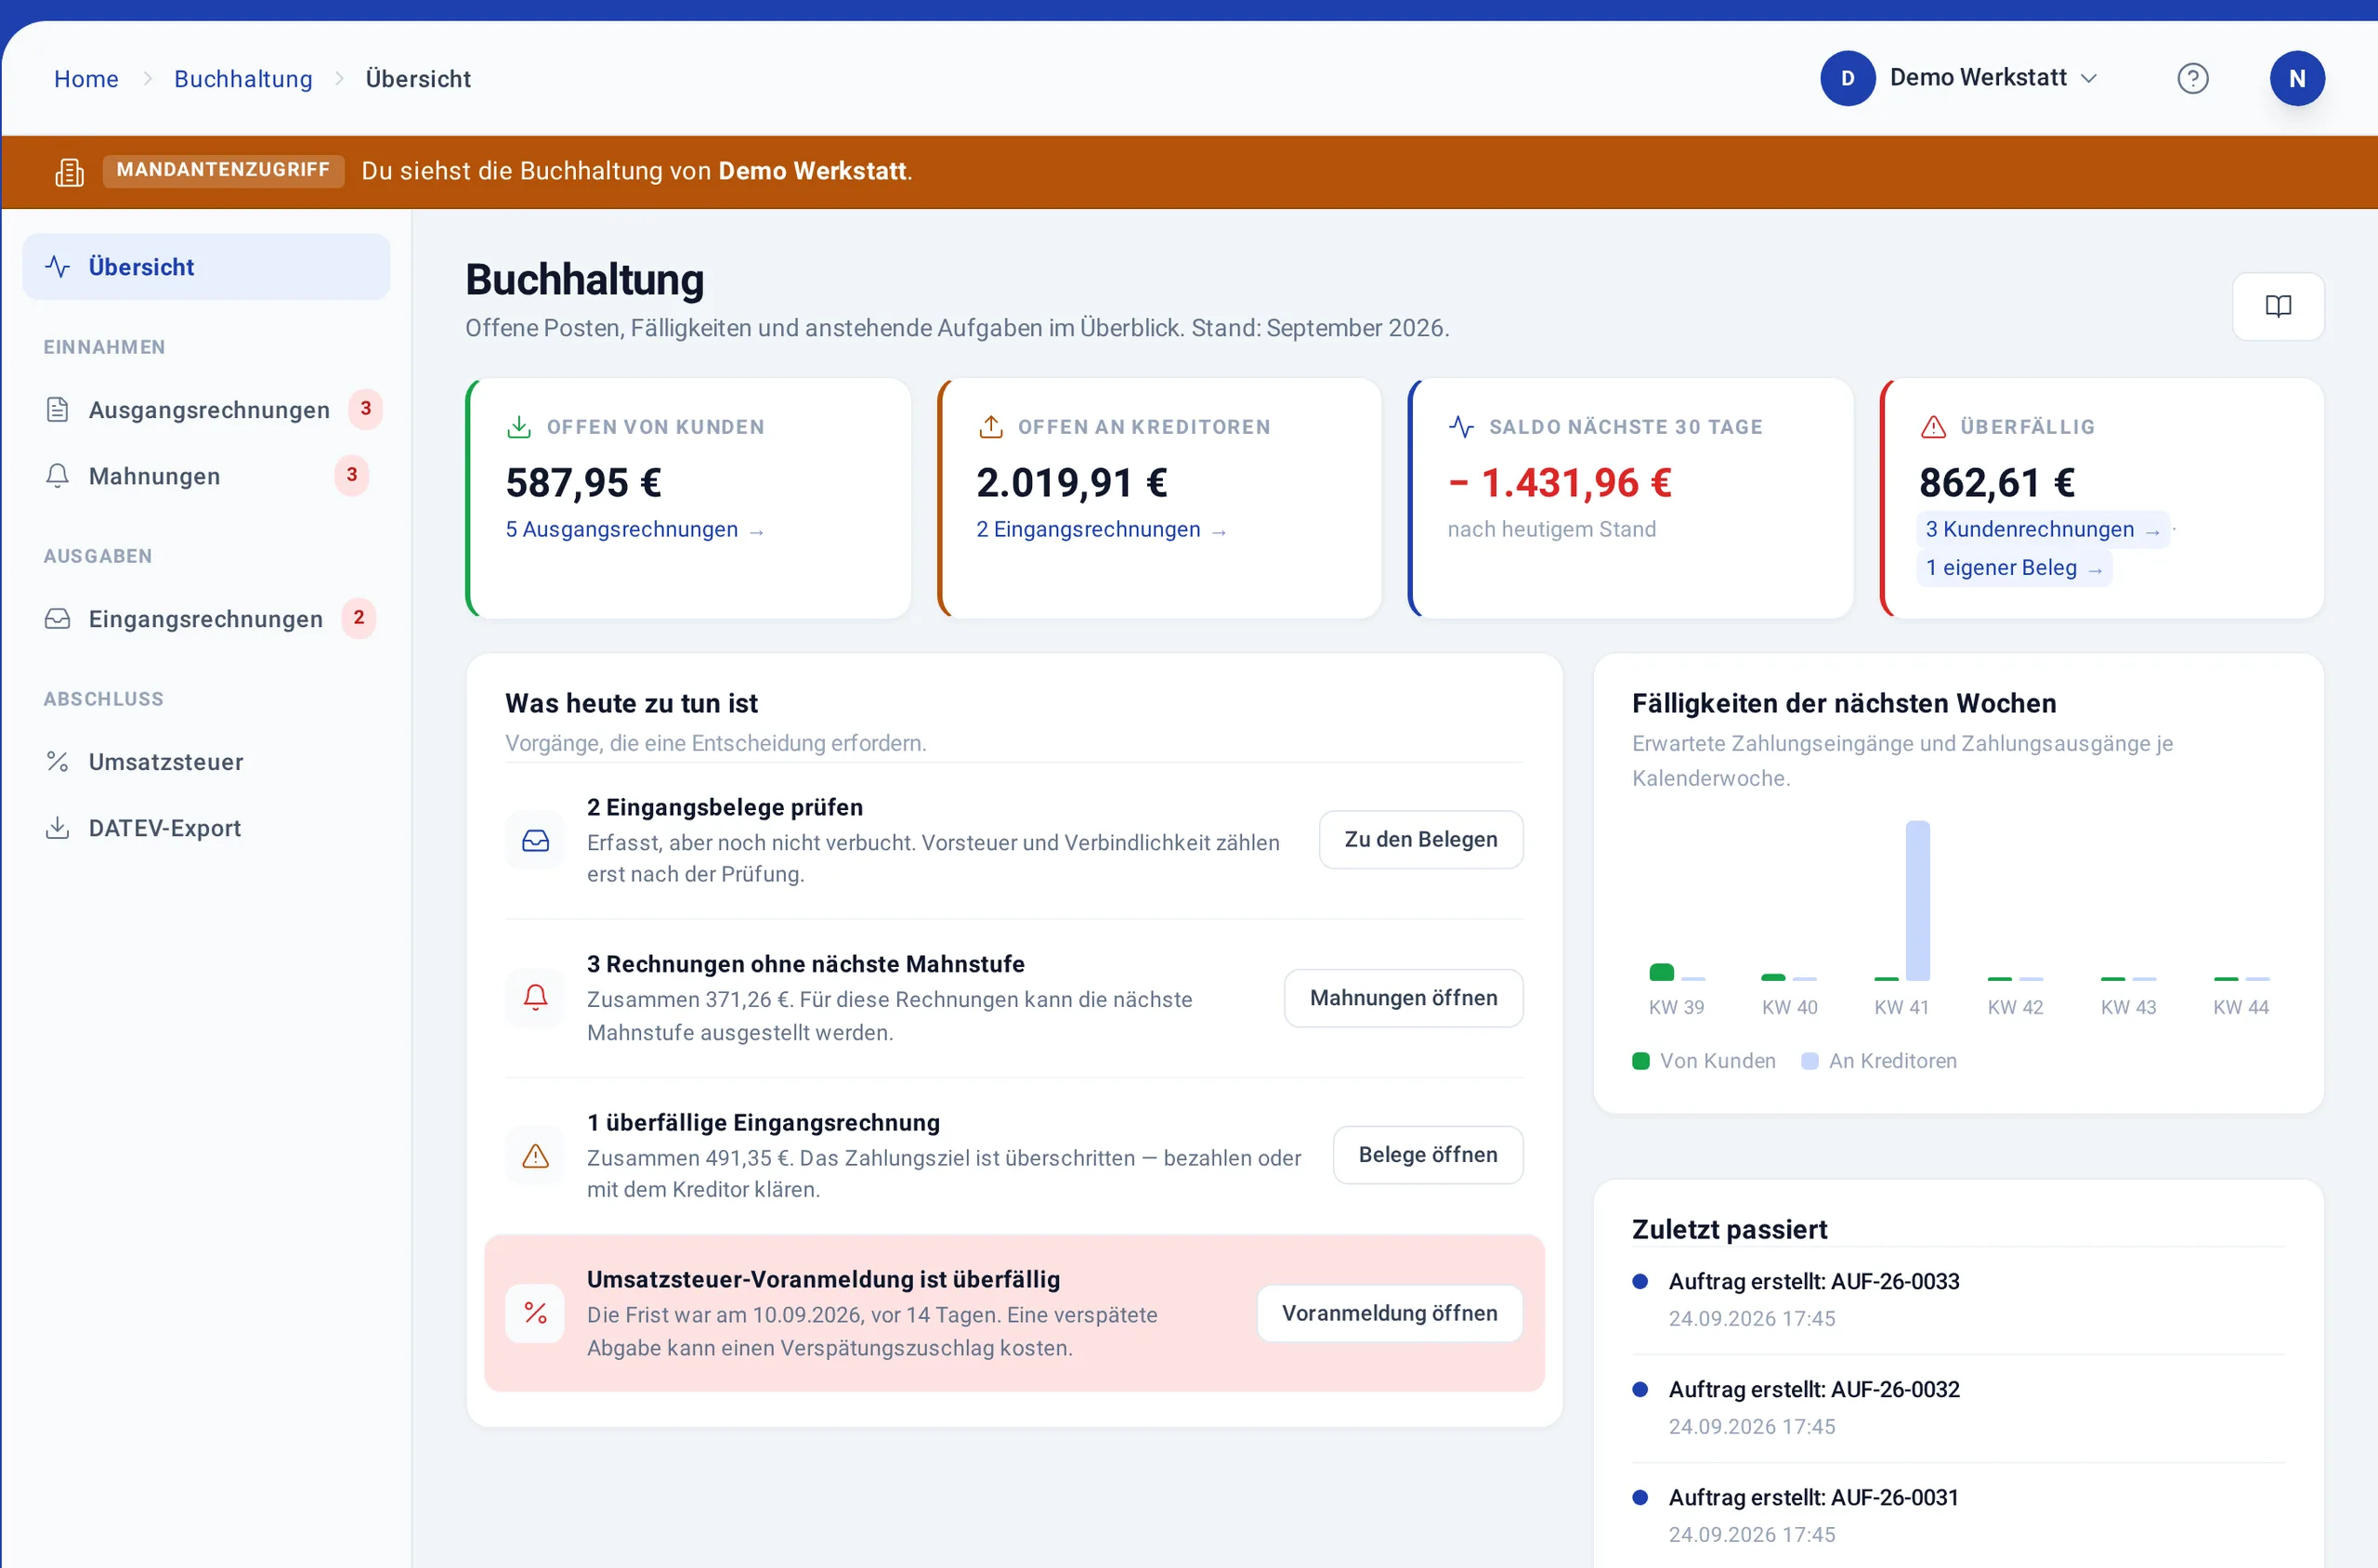Click the Voranmeldung öffnen button

pos(1389,1313)
